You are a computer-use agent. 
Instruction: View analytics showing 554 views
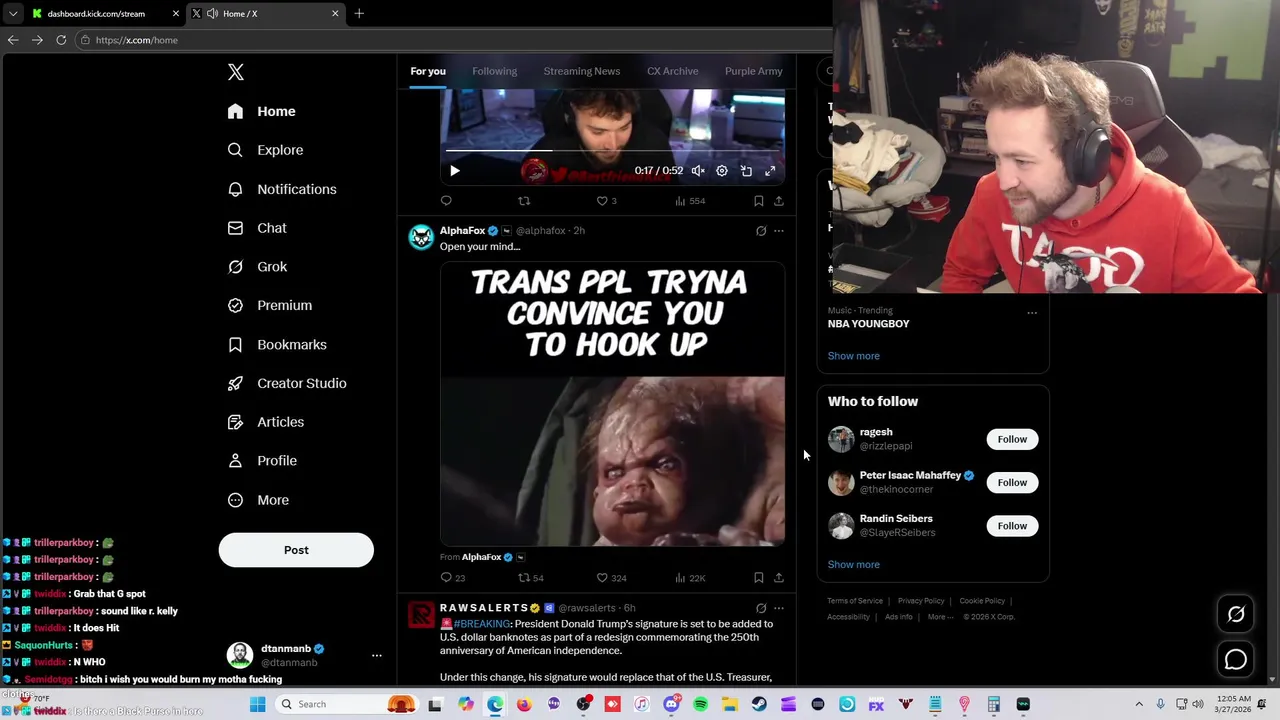tap(690, 201)
